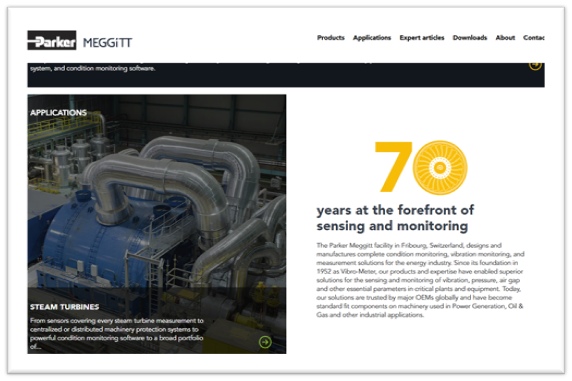Click the APPLICATIONS label on the image
Image resolution: width=572 pixels, height=381 pixels.
tap(58, 112)
